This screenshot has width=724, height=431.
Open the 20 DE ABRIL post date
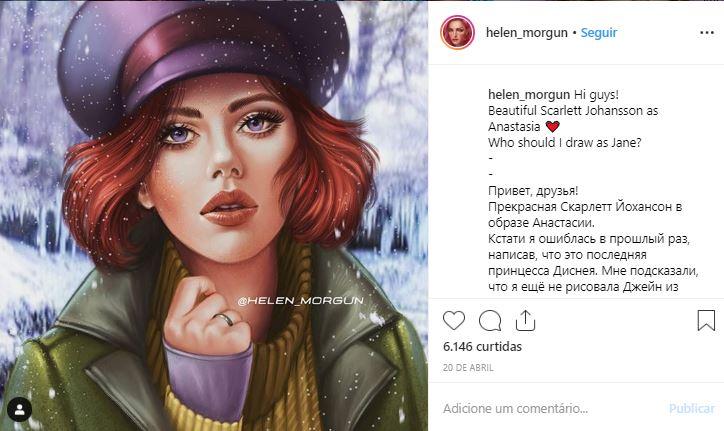tap(468, 368)
